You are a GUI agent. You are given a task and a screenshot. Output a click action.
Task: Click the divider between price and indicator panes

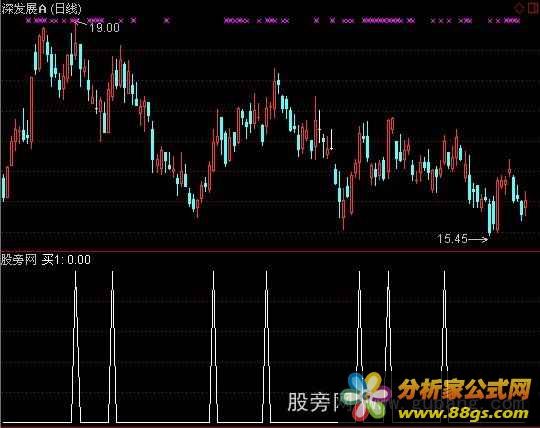pyautogui.click(x=270, y=251)
